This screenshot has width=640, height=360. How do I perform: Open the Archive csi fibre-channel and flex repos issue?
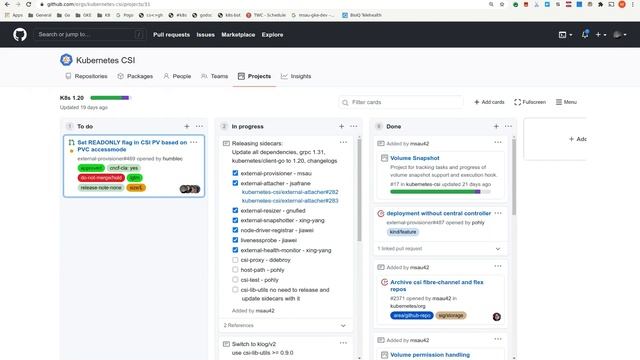click(x=436, y=285)
